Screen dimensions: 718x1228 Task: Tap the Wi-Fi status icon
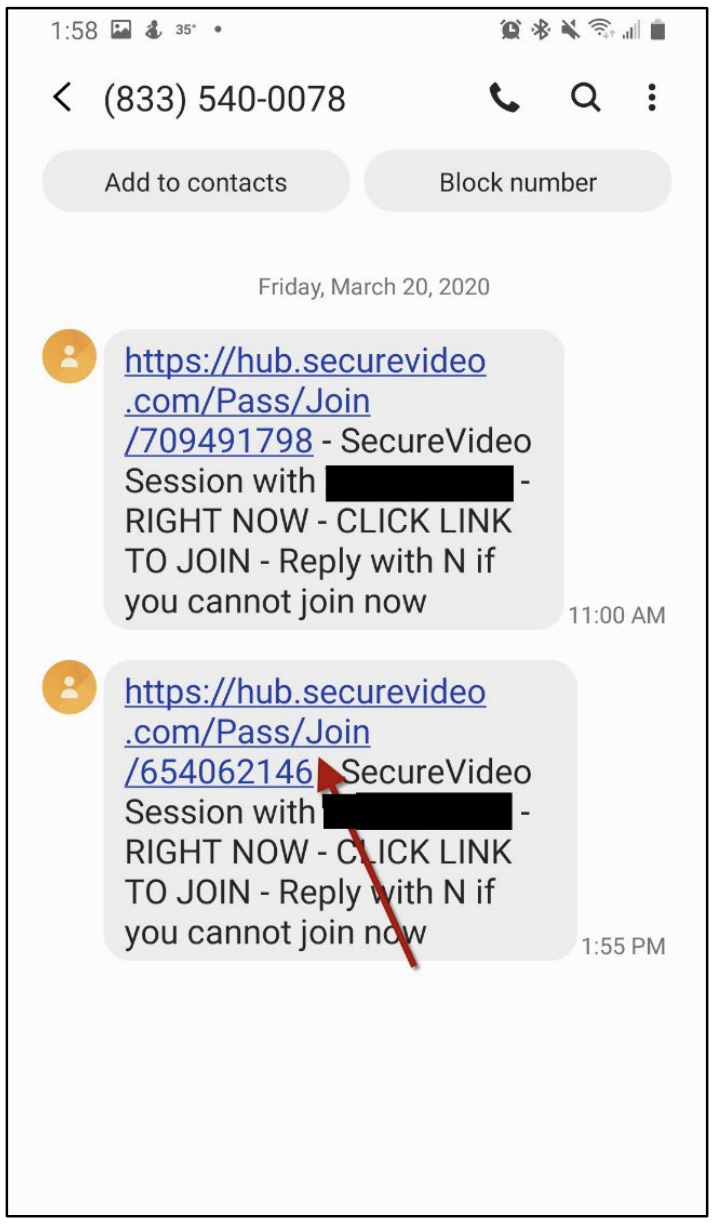(601, 31)
